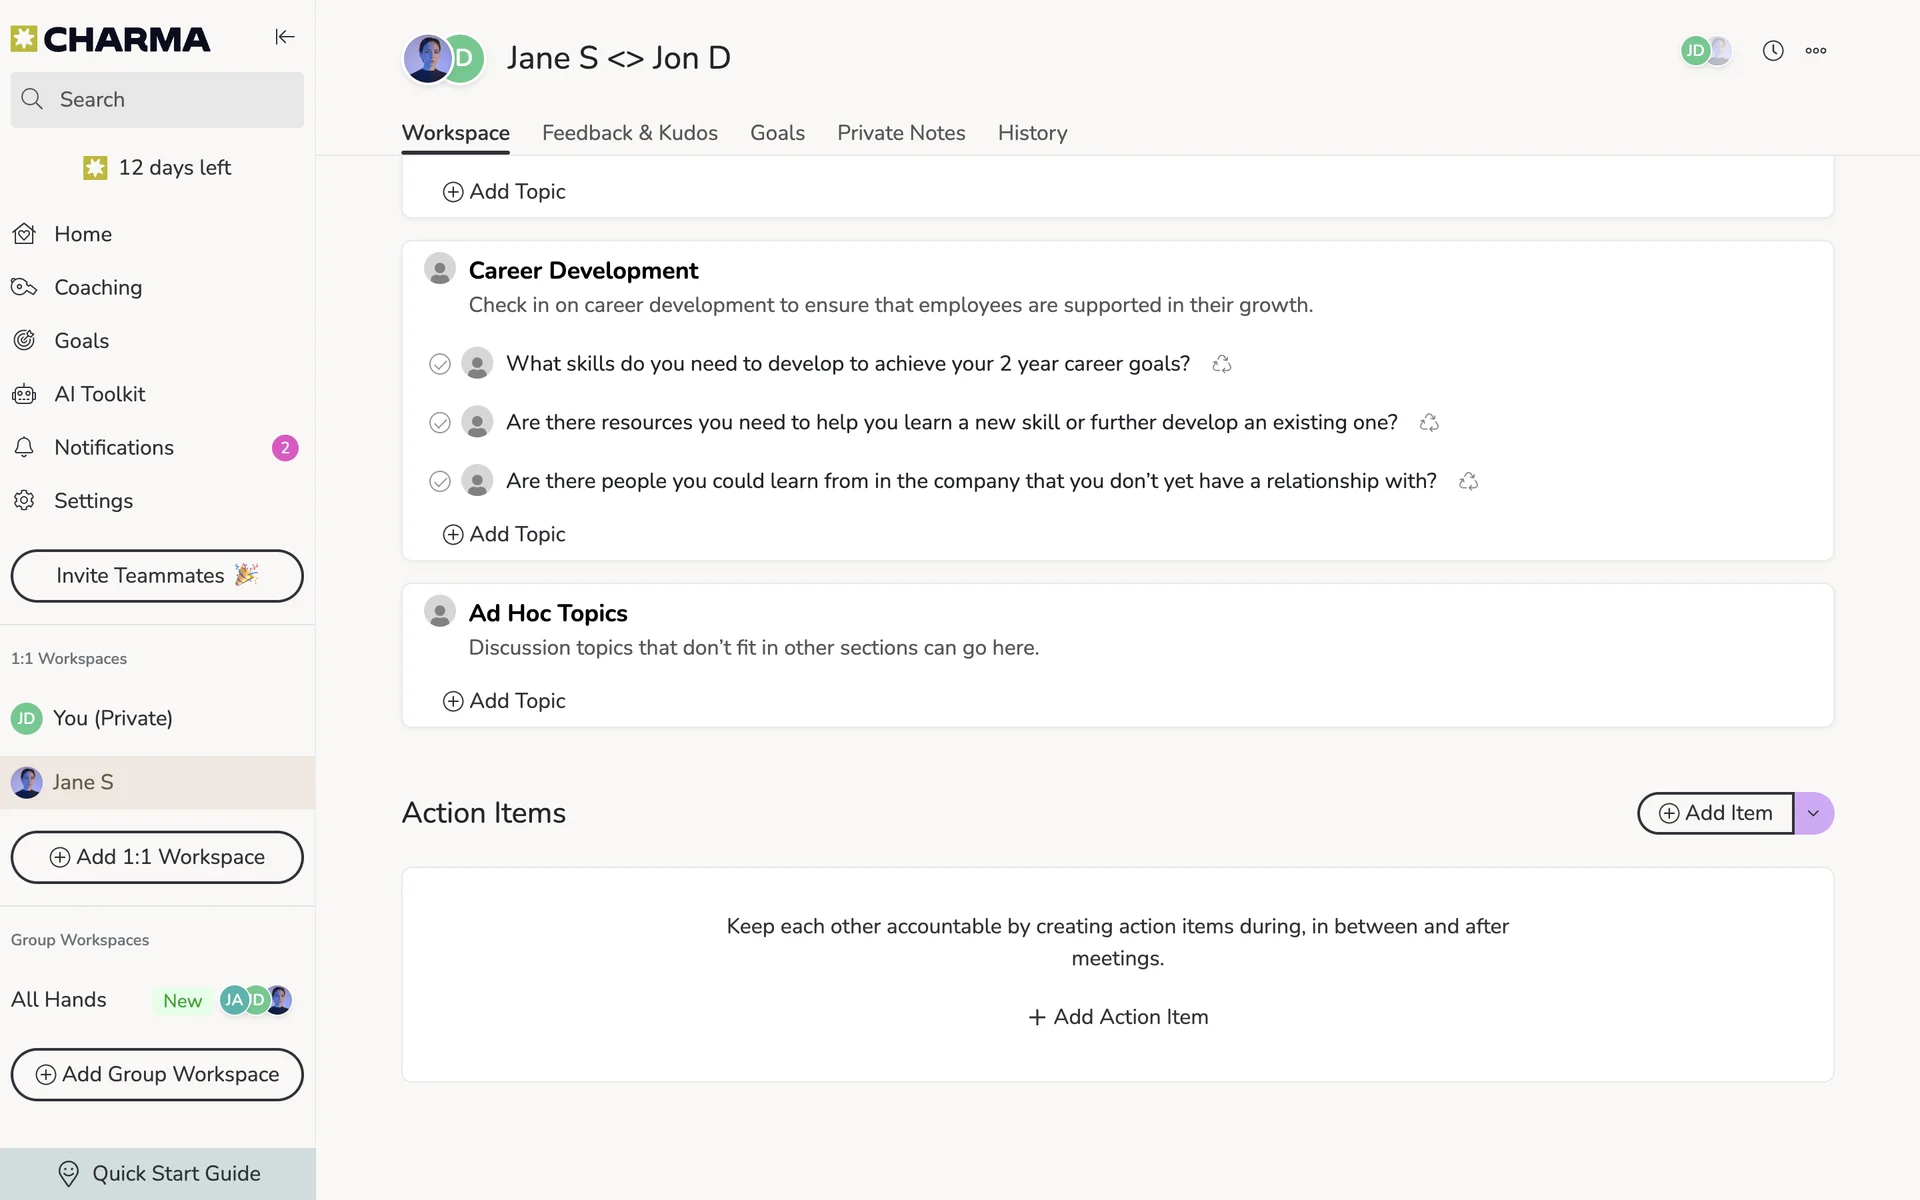
Task: Expand the Add Item dropdown arrow
Action: tap(1813, 813)
